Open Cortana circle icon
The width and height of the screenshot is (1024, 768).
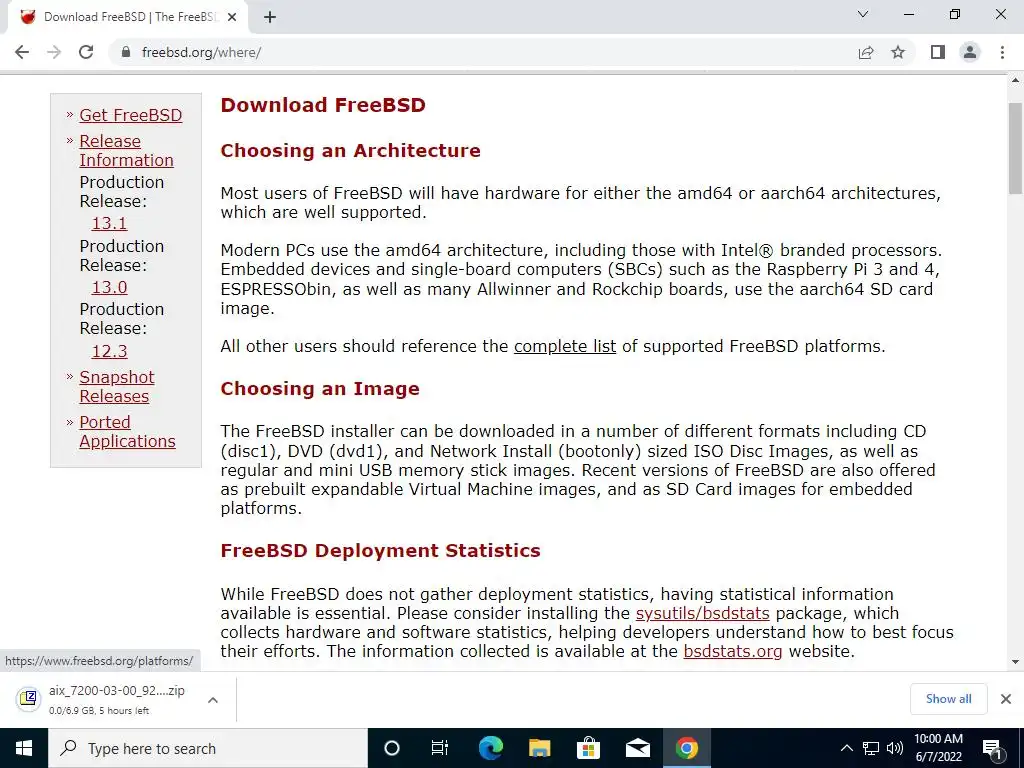point(392,748)
